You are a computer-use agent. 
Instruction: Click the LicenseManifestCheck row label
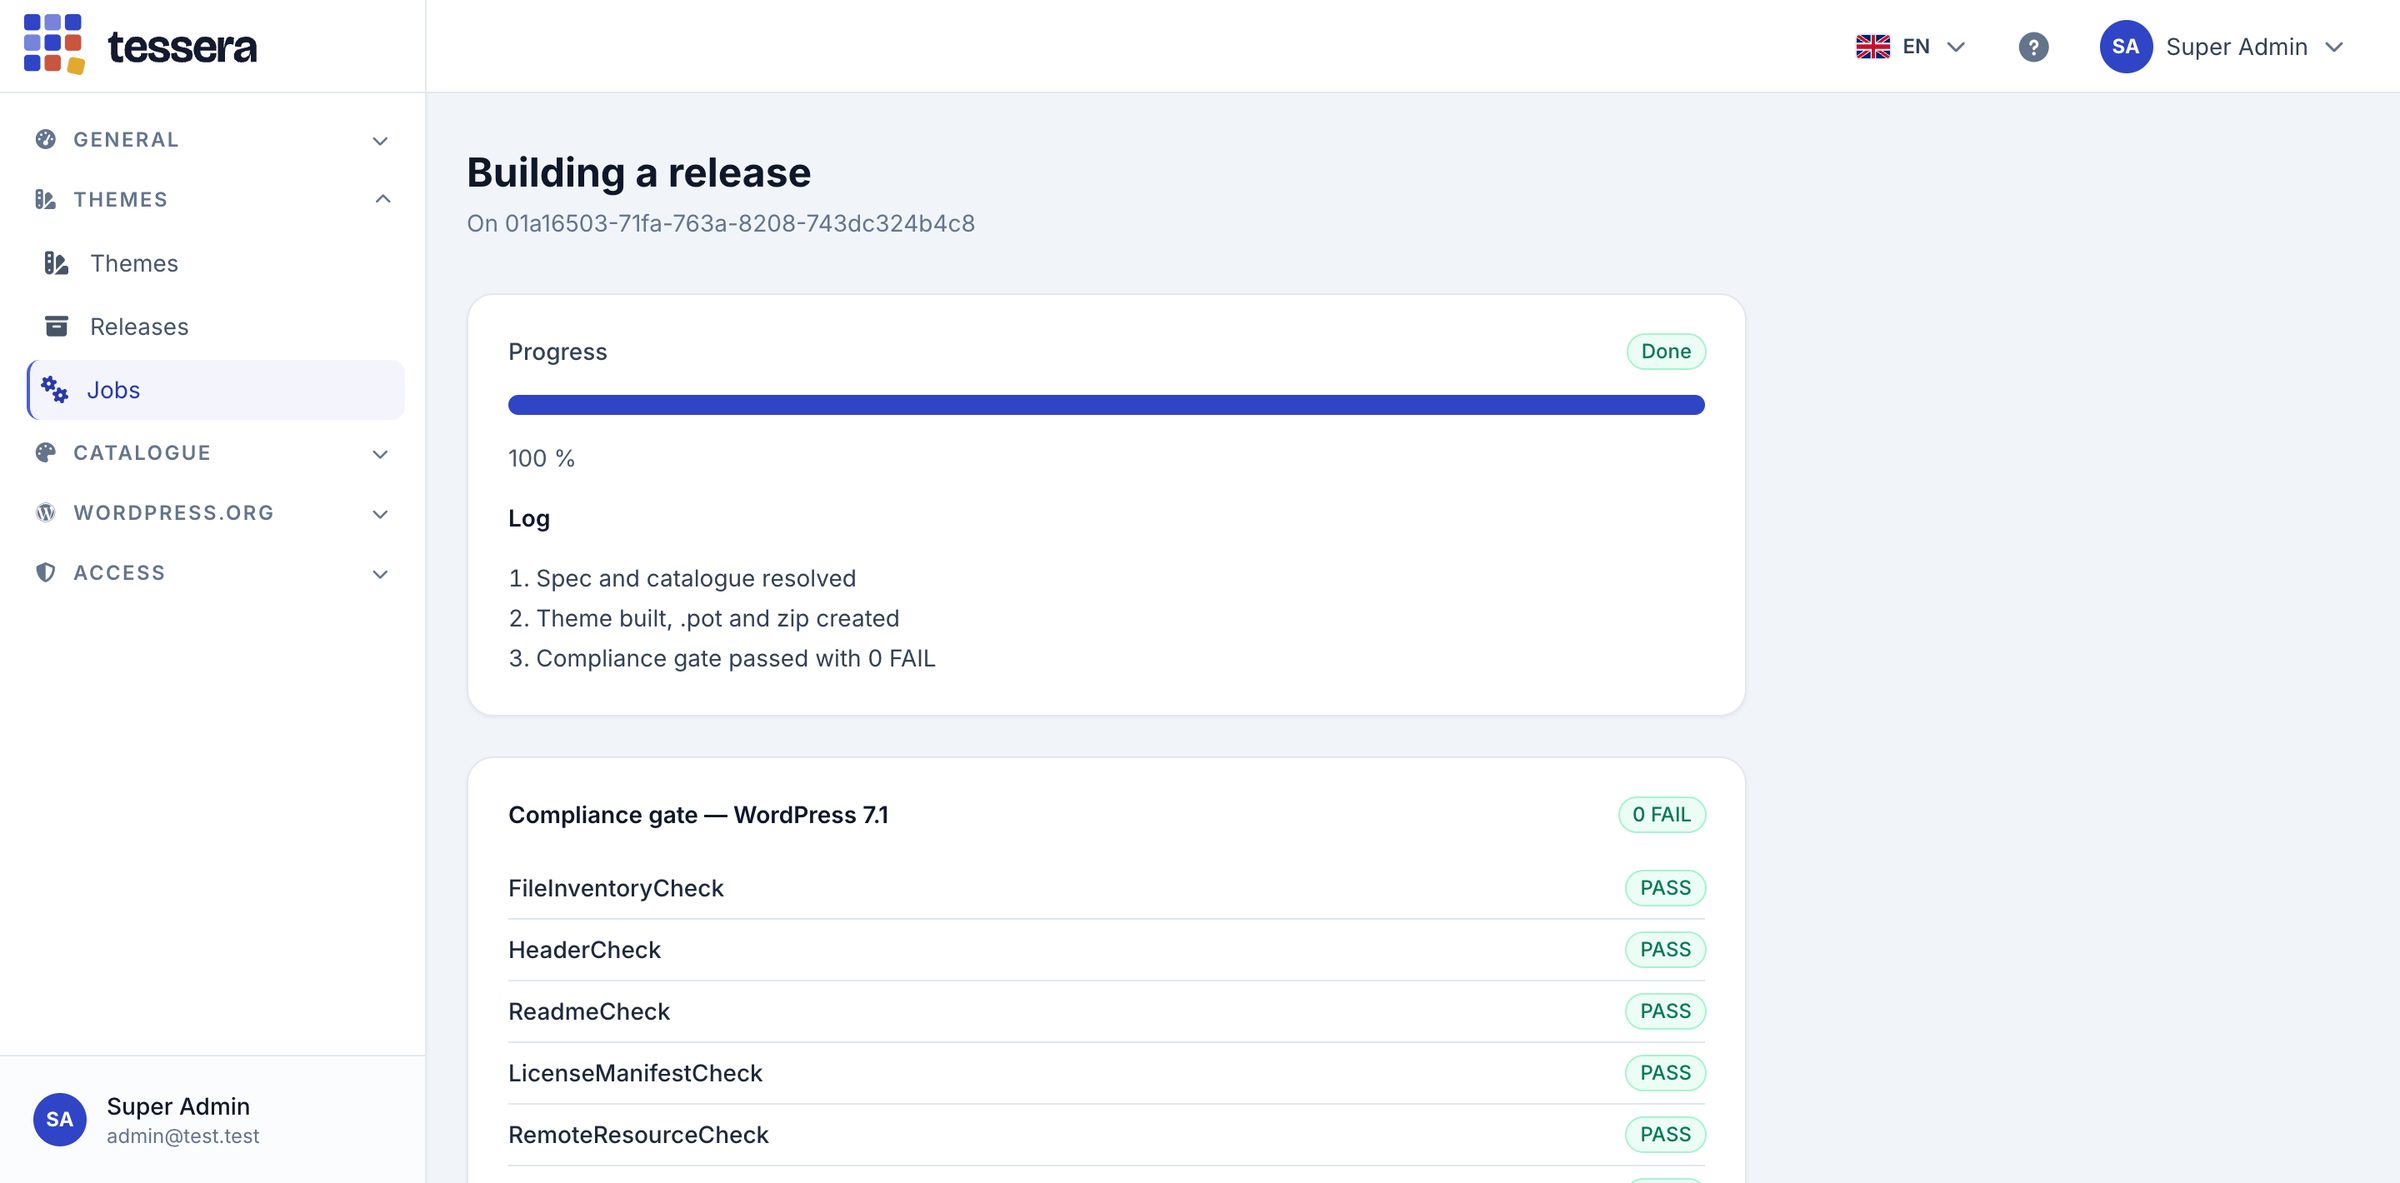[635, 1073]
